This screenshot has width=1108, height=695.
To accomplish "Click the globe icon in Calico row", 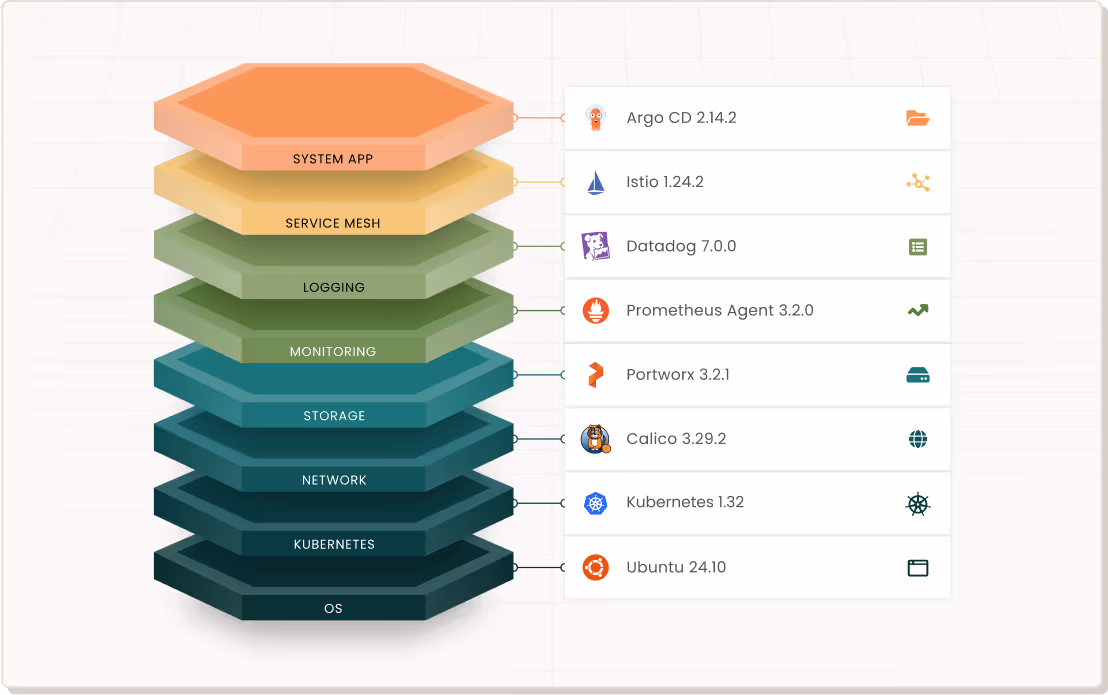I will coord(918,439).
